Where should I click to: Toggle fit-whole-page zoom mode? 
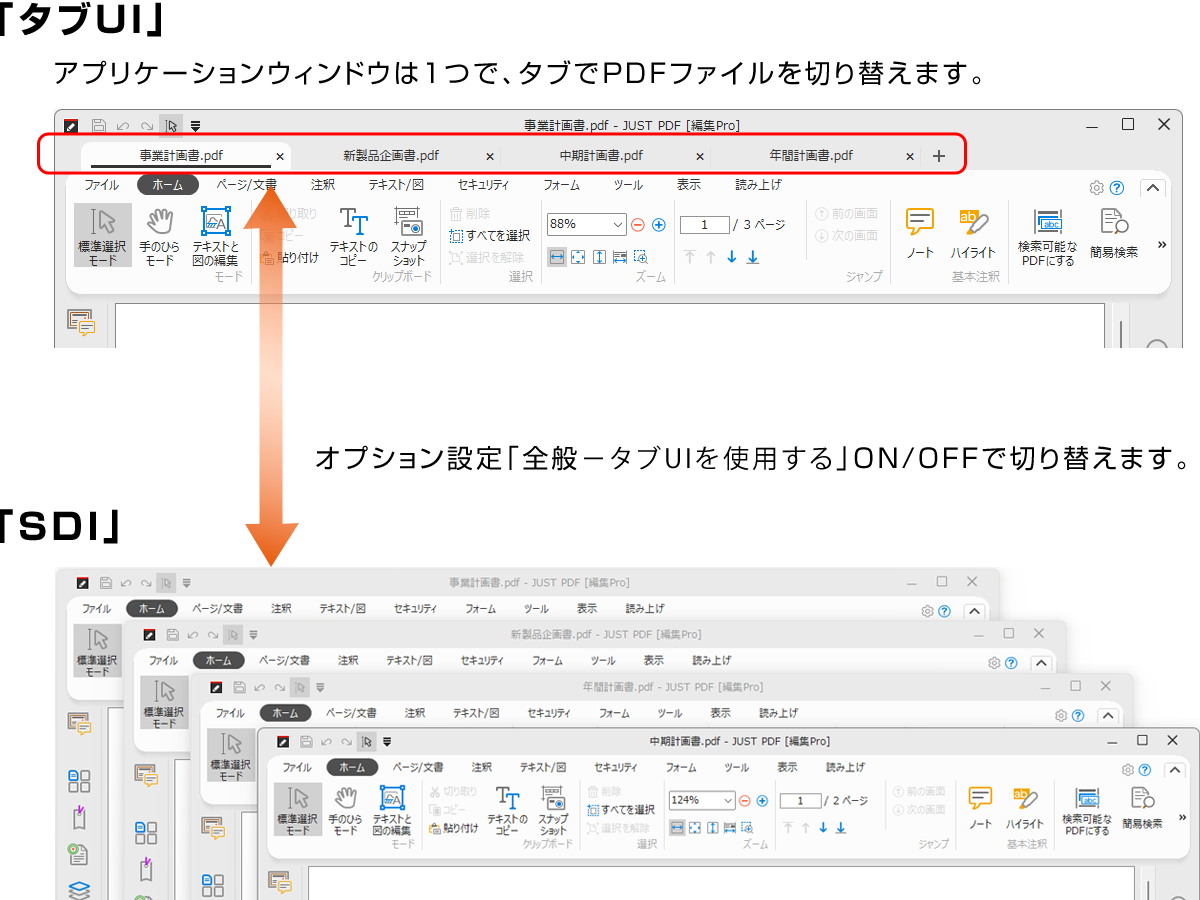[578, 257]
